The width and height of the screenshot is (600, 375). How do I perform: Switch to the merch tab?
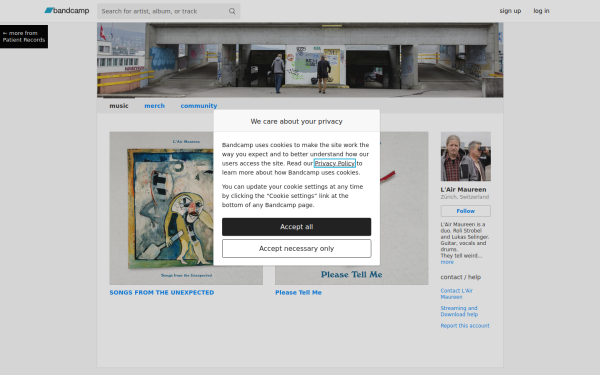155,106
